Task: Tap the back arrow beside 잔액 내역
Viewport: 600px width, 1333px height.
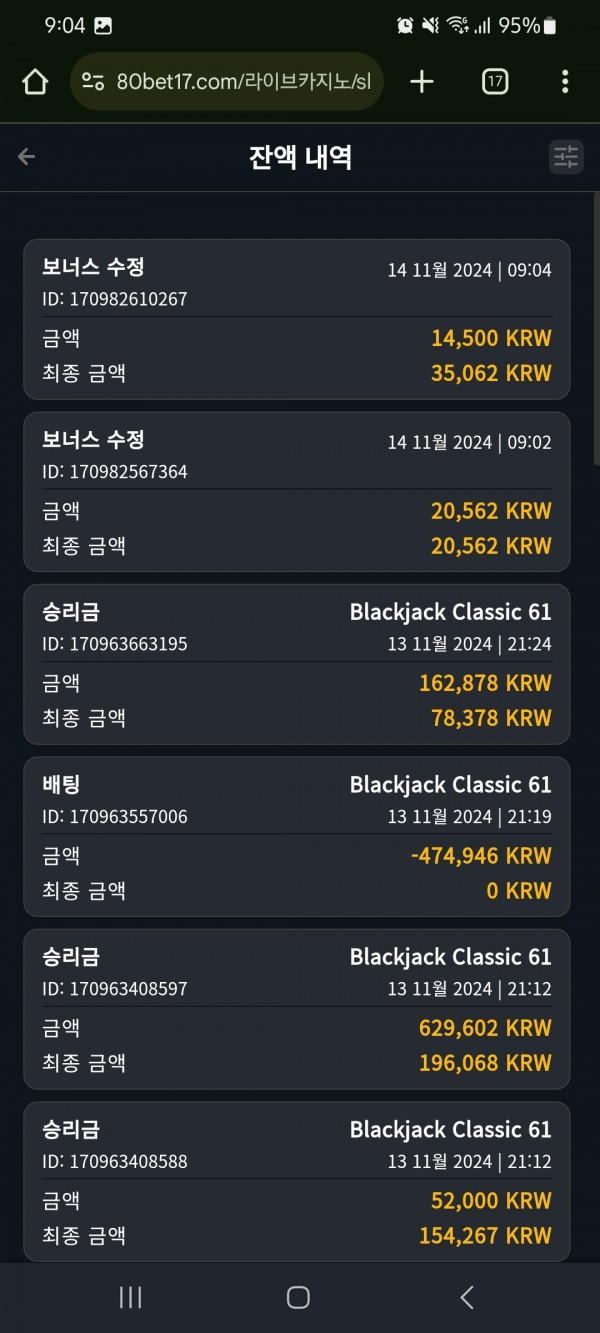Action: [x=27, y=157]
